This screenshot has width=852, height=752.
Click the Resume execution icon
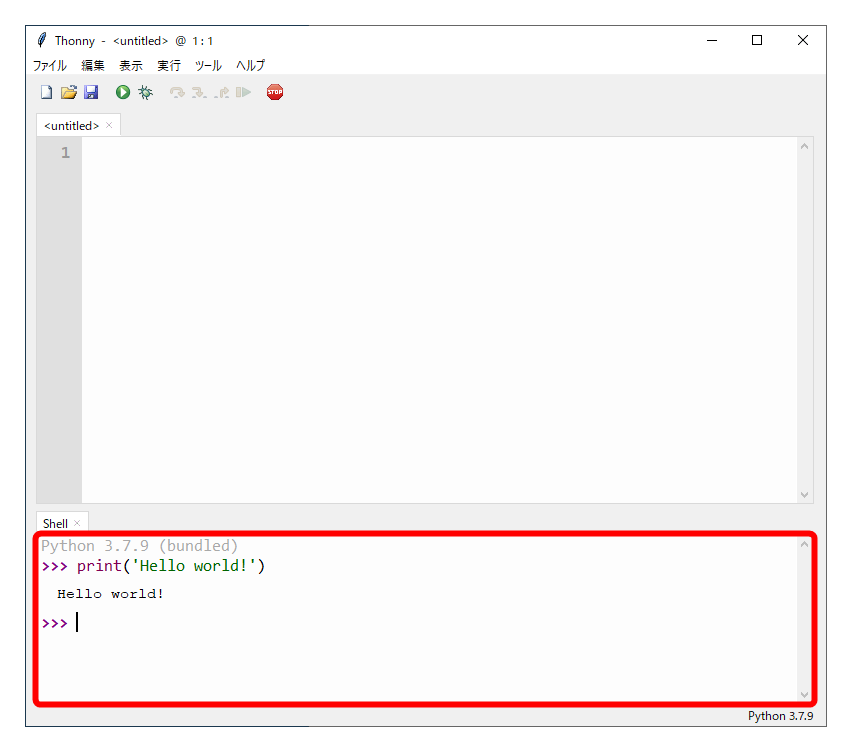(x=243, y=92)
